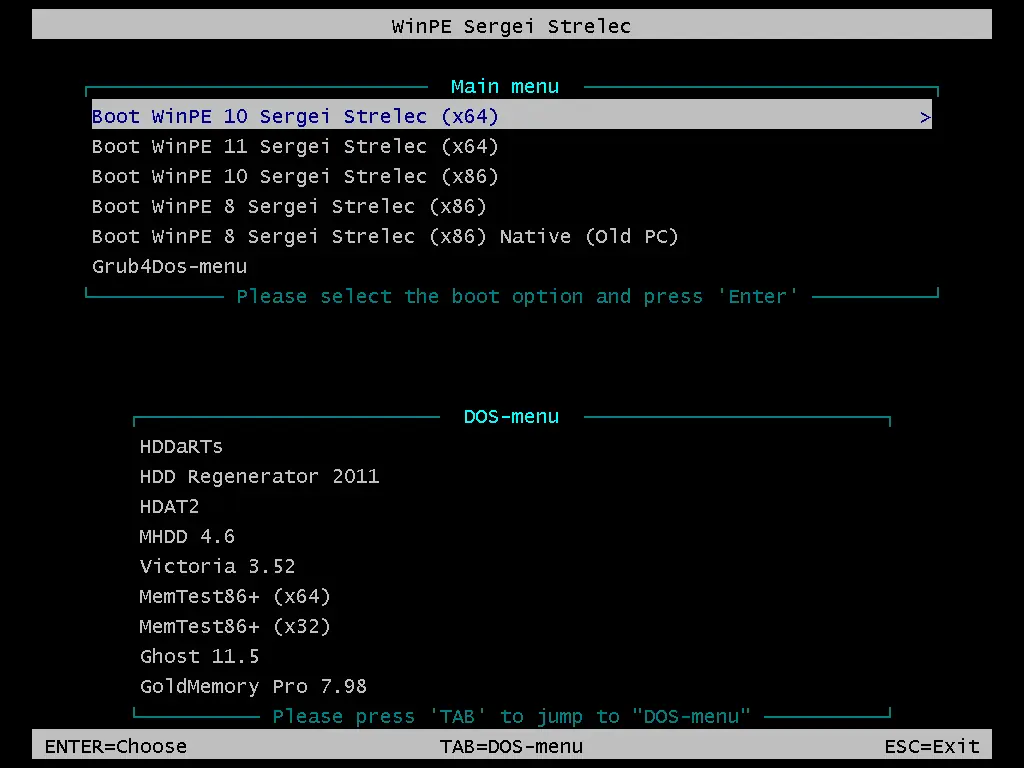Run MHDD 4.6
The width and height of the screenshot is (1024, 768).
tap(187, 536)
